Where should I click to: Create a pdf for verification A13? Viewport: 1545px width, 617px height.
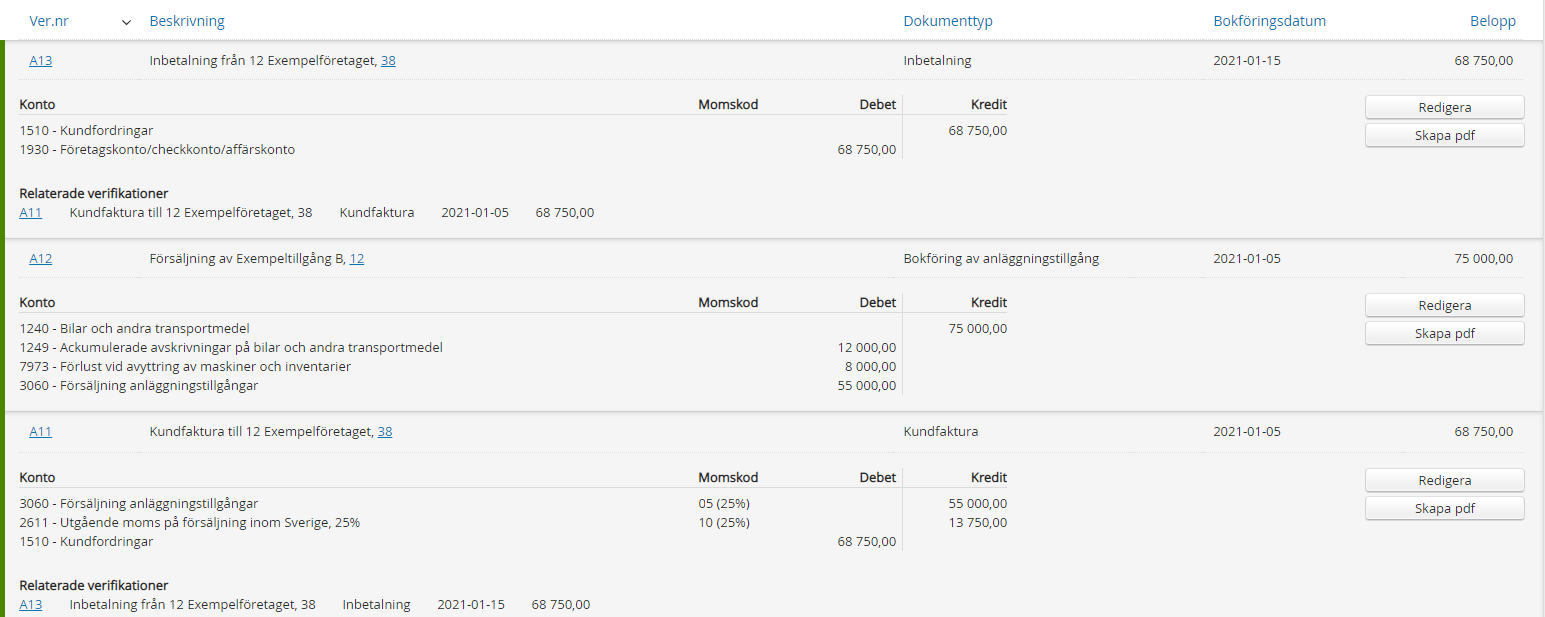pyautogui.click(x=1444, y=135)
